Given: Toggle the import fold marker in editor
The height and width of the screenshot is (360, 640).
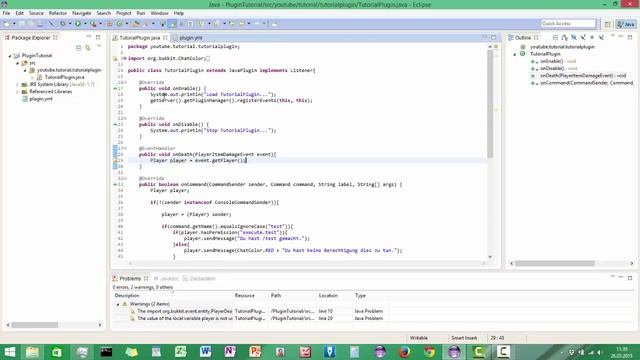Looking at the screenshot, I should tap(124, 58).
